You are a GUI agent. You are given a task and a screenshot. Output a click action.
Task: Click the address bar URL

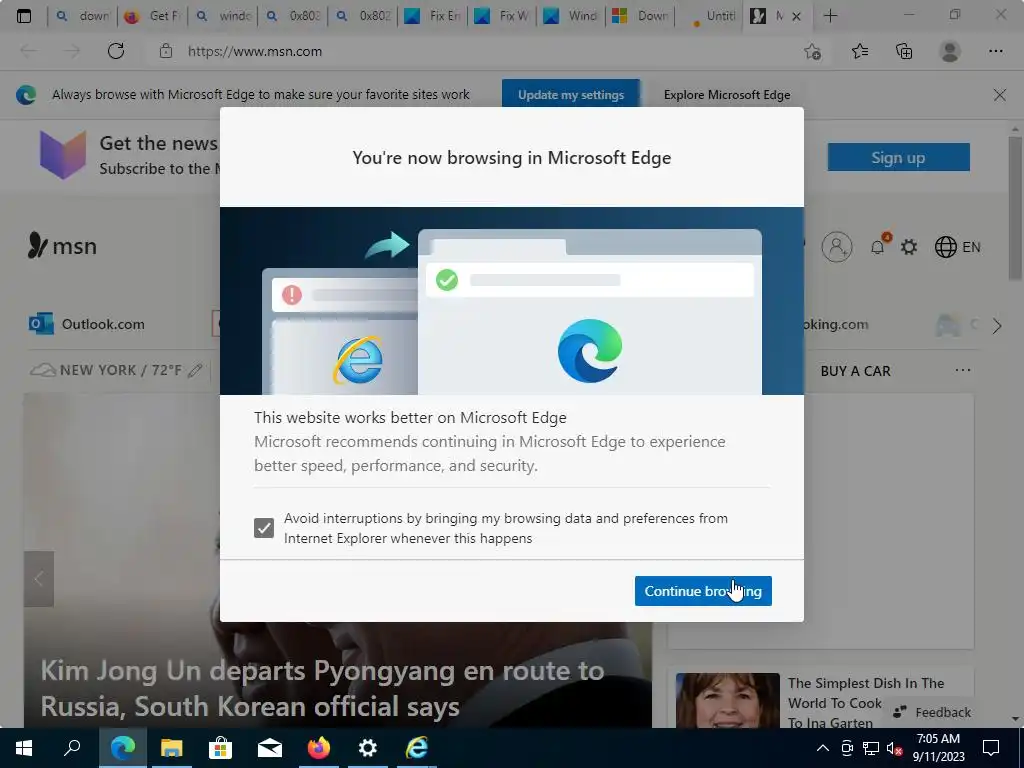pos(255,51)
